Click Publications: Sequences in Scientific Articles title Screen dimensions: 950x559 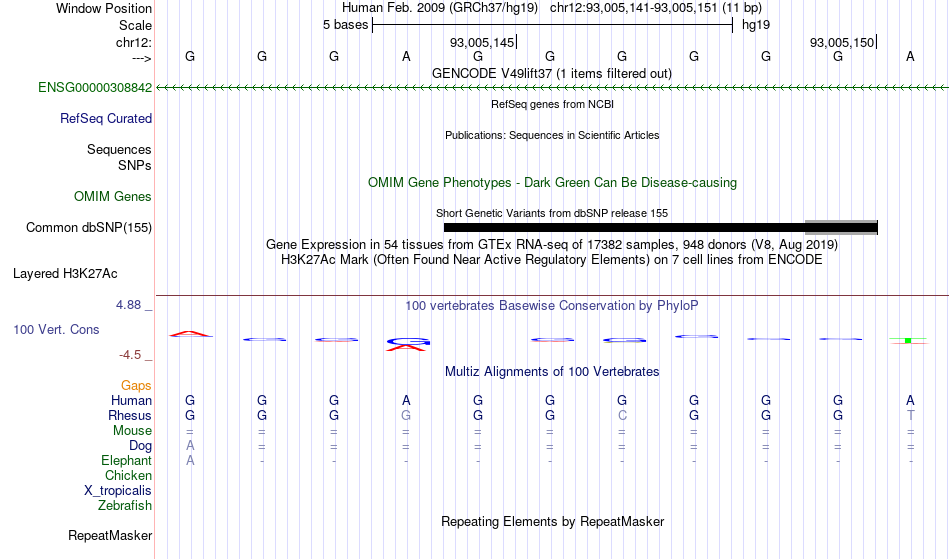[552, 136]
